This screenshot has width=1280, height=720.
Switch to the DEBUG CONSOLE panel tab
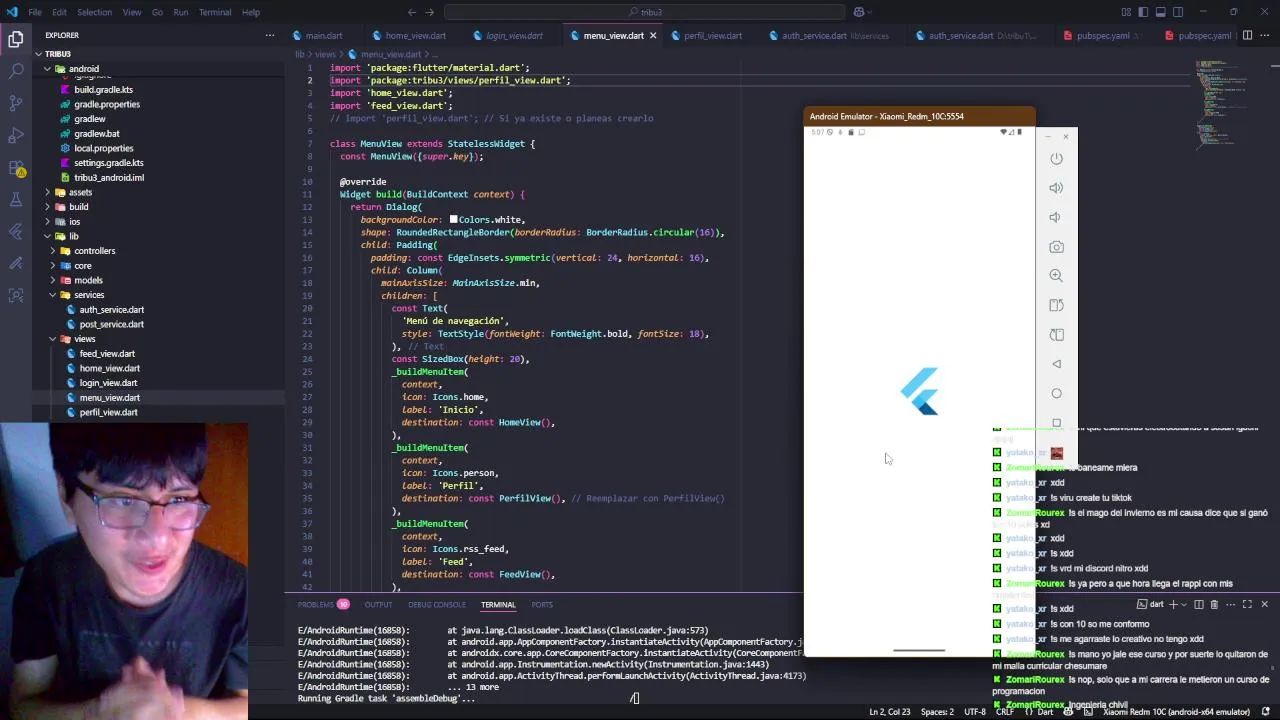(x=437, y=604)
